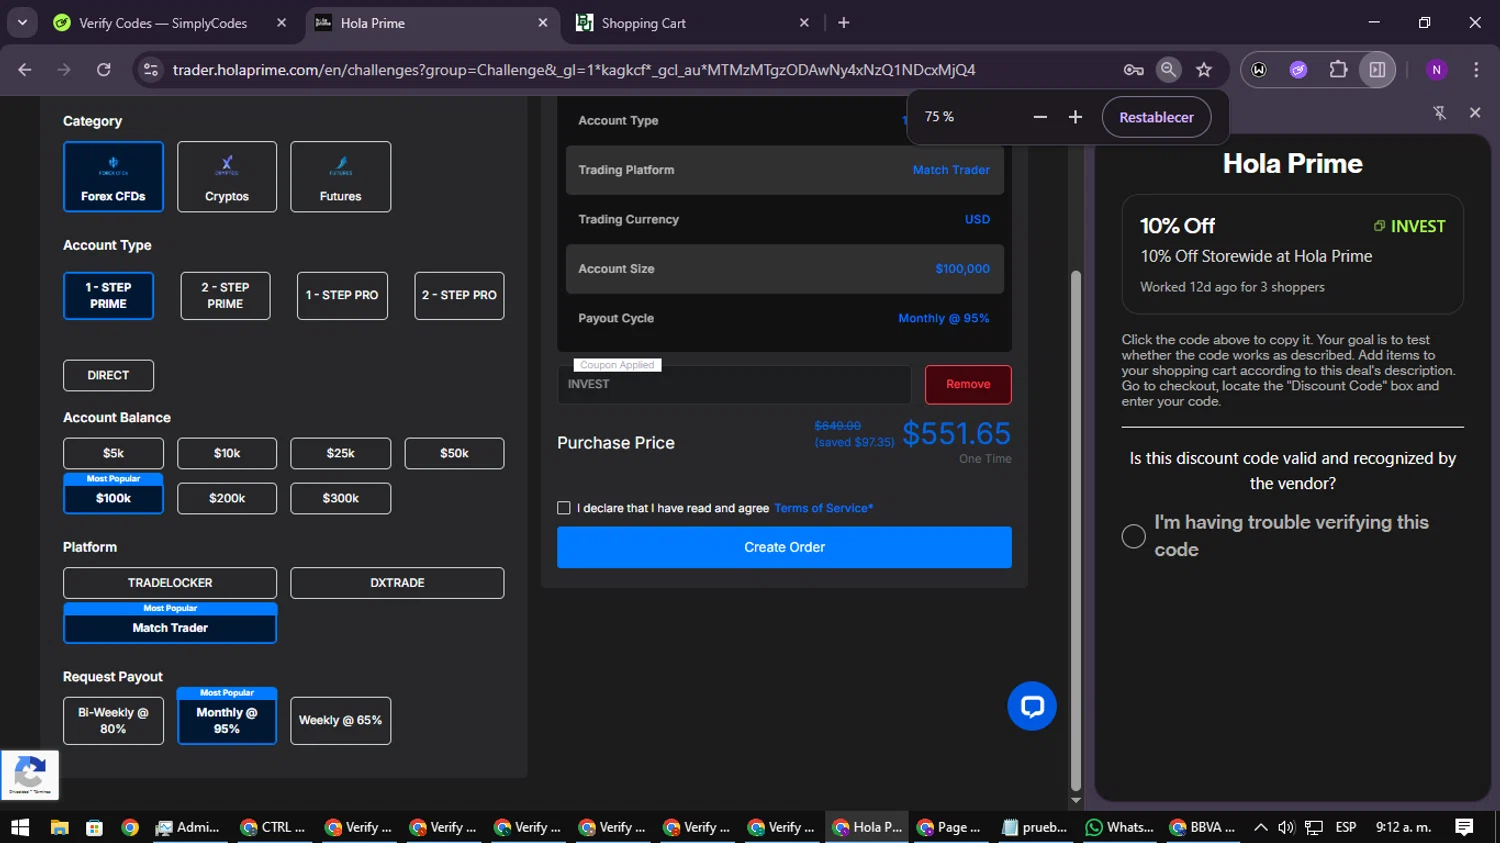This screenshot has height=843, width=1500.
Task: Select Bi-Weekly @ 80% payout
Action: click(x=113, y=721)
